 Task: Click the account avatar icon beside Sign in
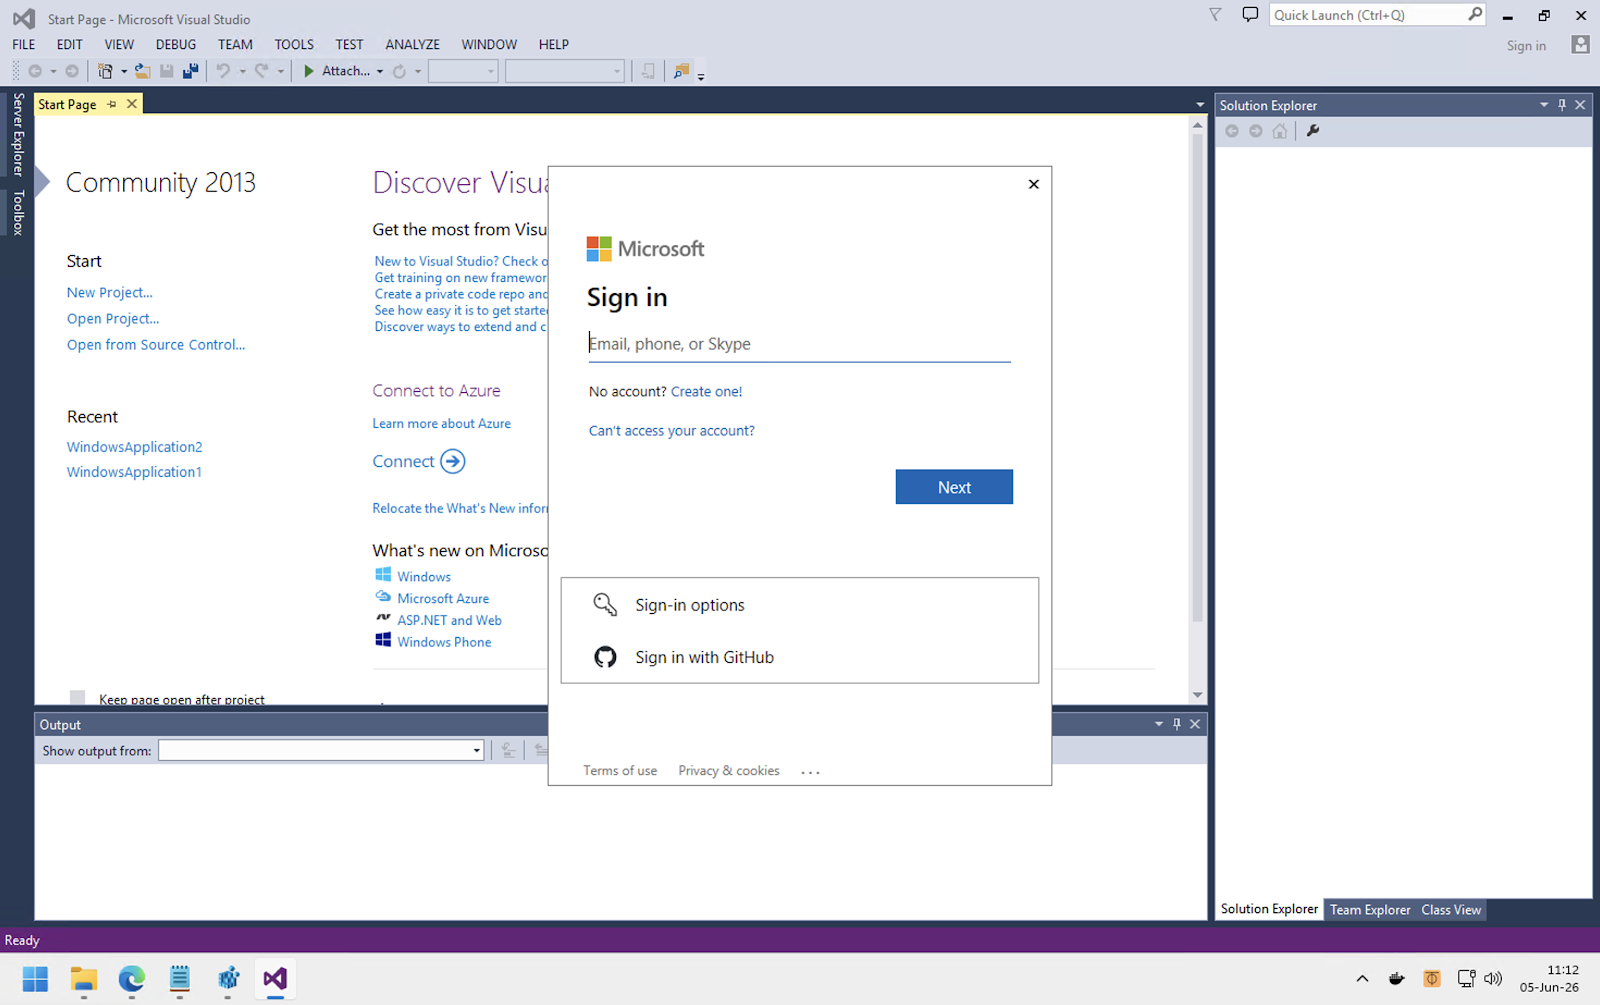(x=1580, y=45)
